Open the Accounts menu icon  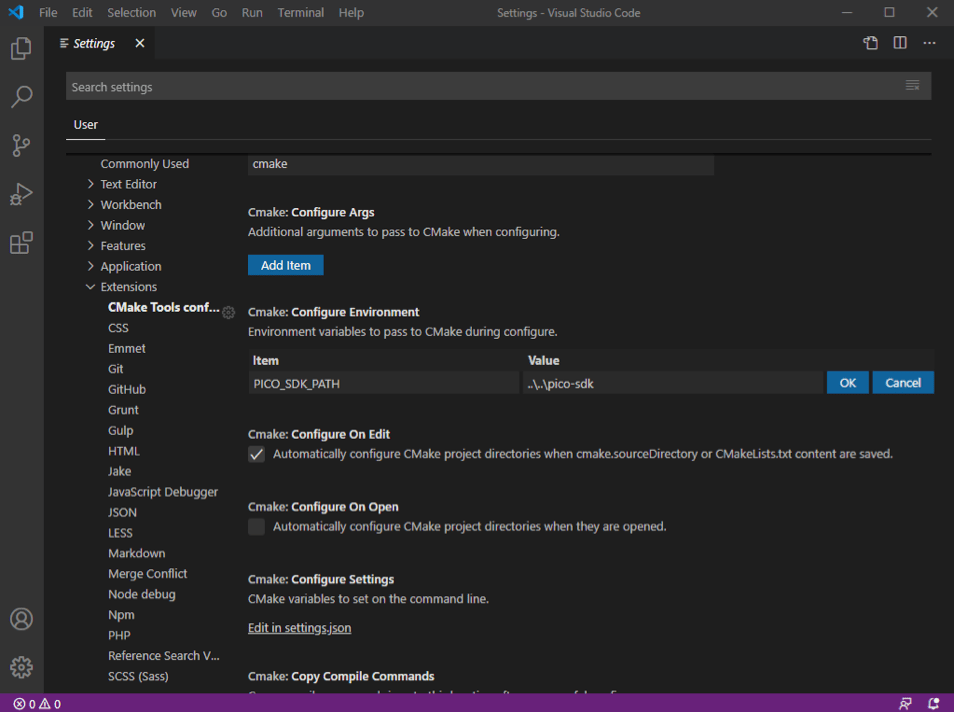point(21,619)
